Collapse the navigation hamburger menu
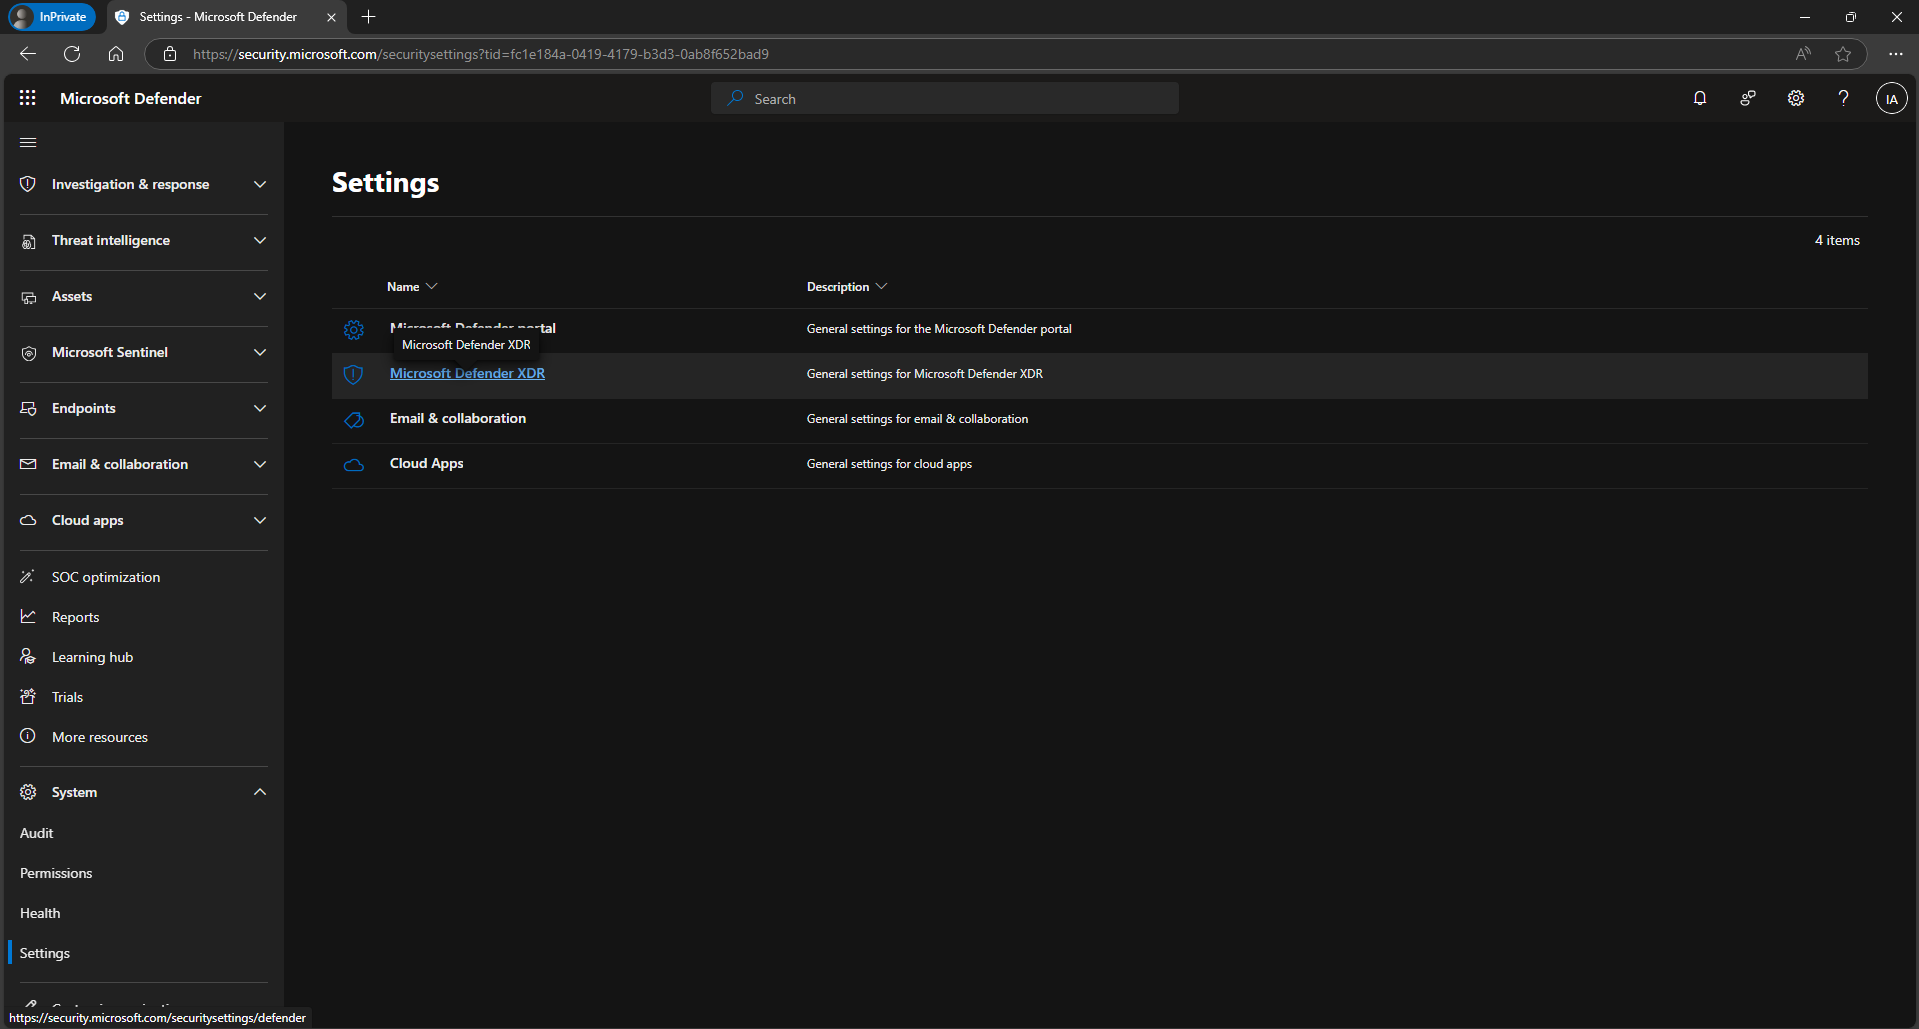The width and height of the screenshot is (1919, 1029). point(28,143)
